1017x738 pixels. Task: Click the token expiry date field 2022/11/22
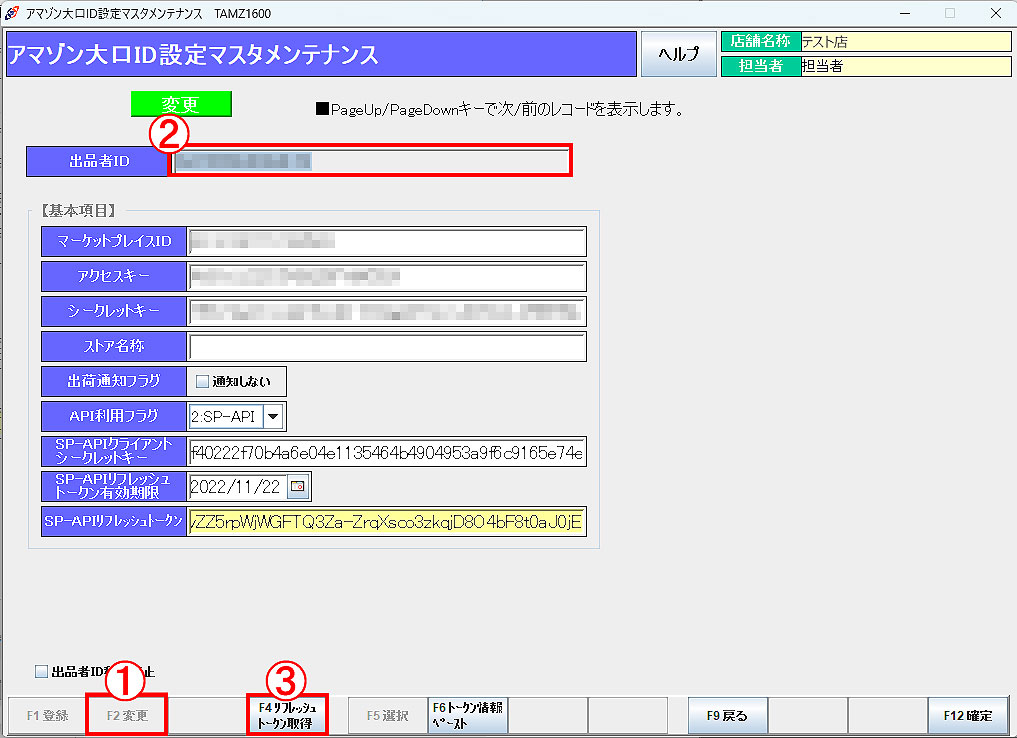pos(236,487)
